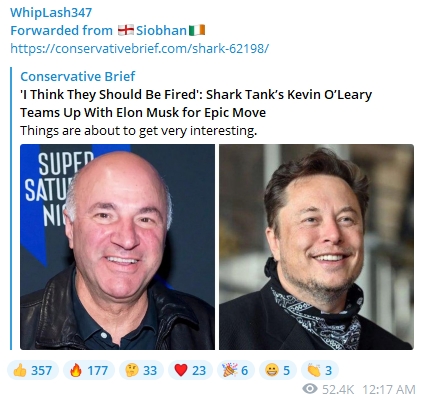The height and width of the screenshot is (400, 425).
Task: Click the fire reaction showing 177
Action: [x=89, y=370]
